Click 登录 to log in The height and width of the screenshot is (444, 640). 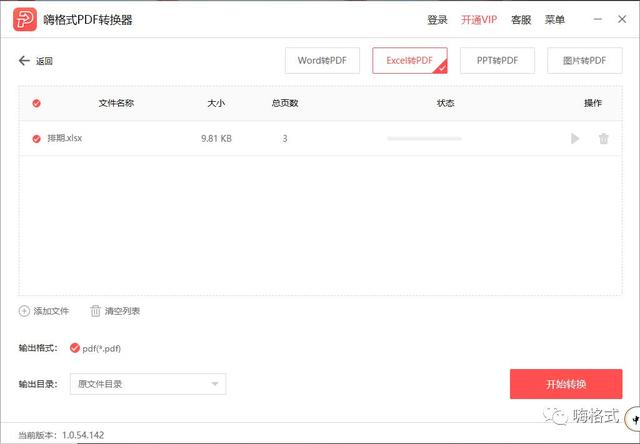click(x=437, y=20)
